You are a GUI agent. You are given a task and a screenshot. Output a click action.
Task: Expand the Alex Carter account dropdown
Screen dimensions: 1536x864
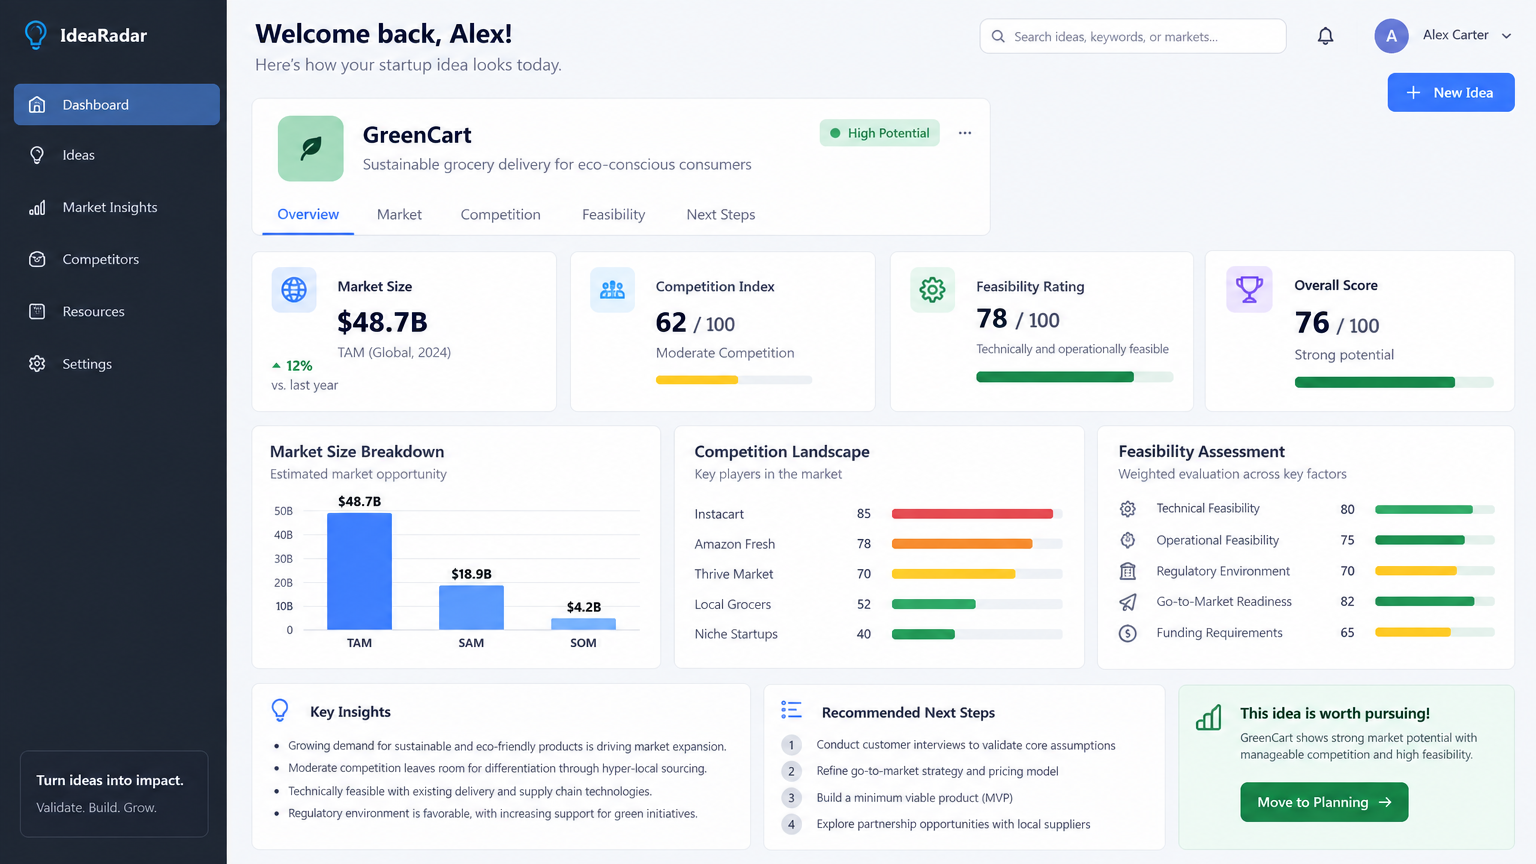tap(1507, 36)
